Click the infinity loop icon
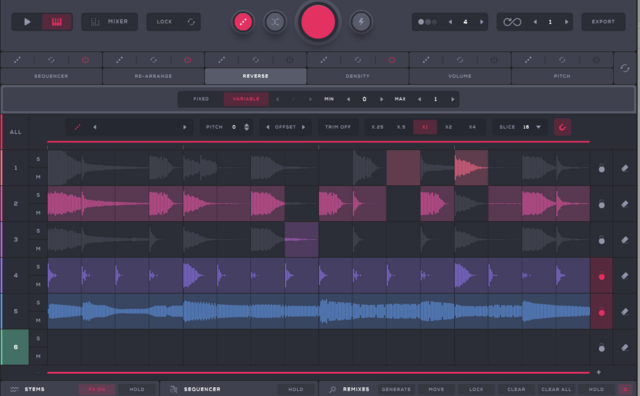This screenshot has width=640, height=396. coord(512,22)
